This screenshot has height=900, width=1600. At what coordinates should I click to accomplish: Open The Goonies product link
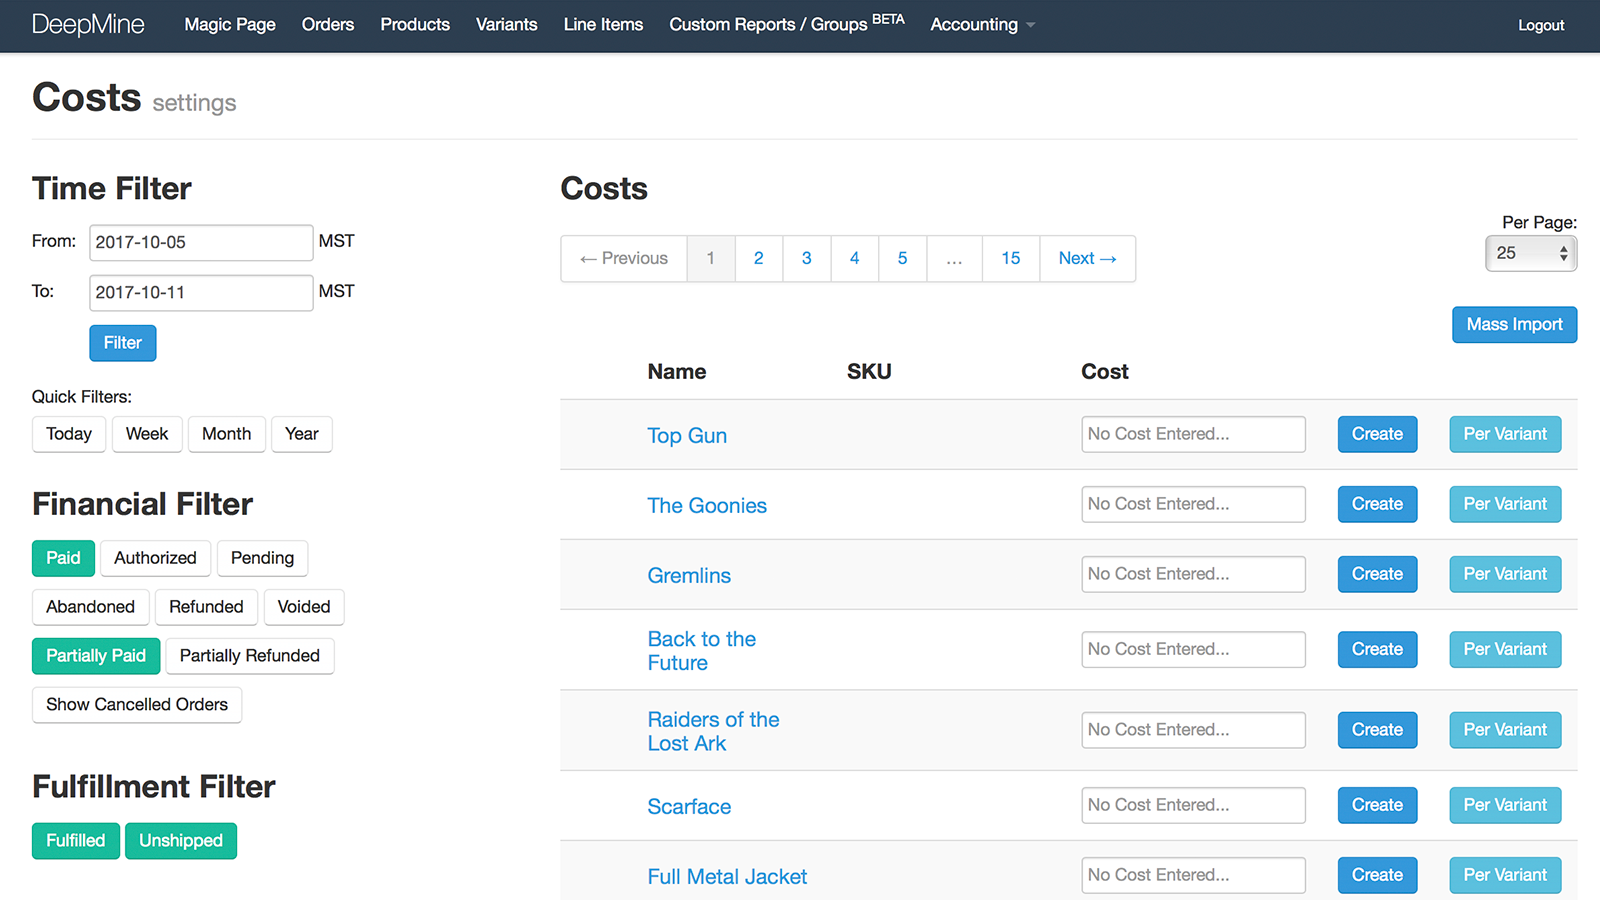[707, 505]
